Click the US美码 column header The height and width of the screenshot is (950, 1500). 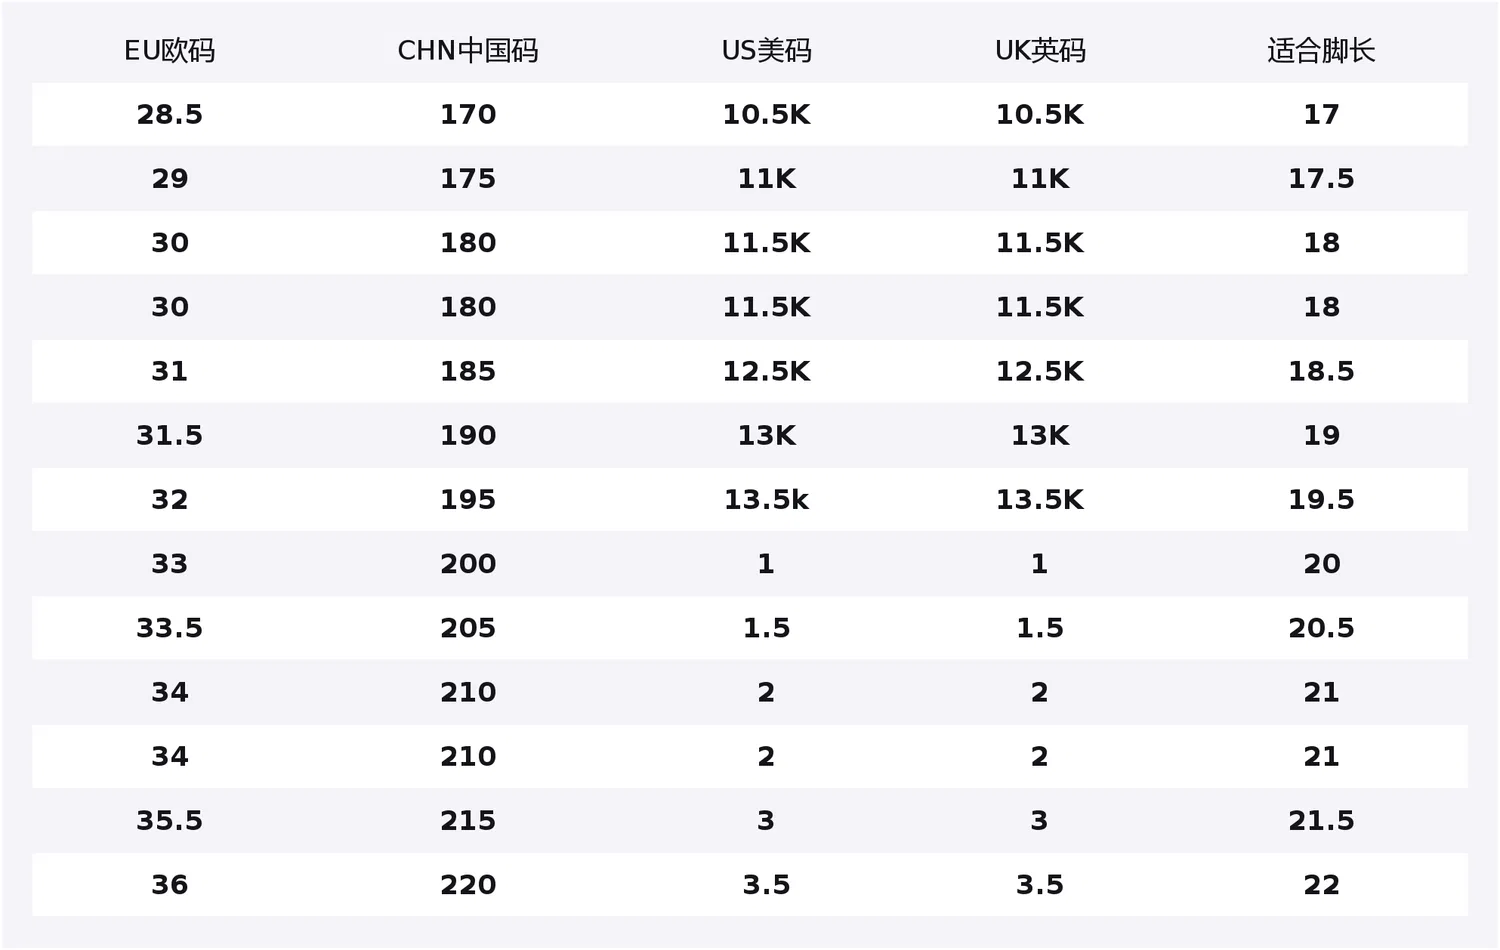tap(766, 51)
